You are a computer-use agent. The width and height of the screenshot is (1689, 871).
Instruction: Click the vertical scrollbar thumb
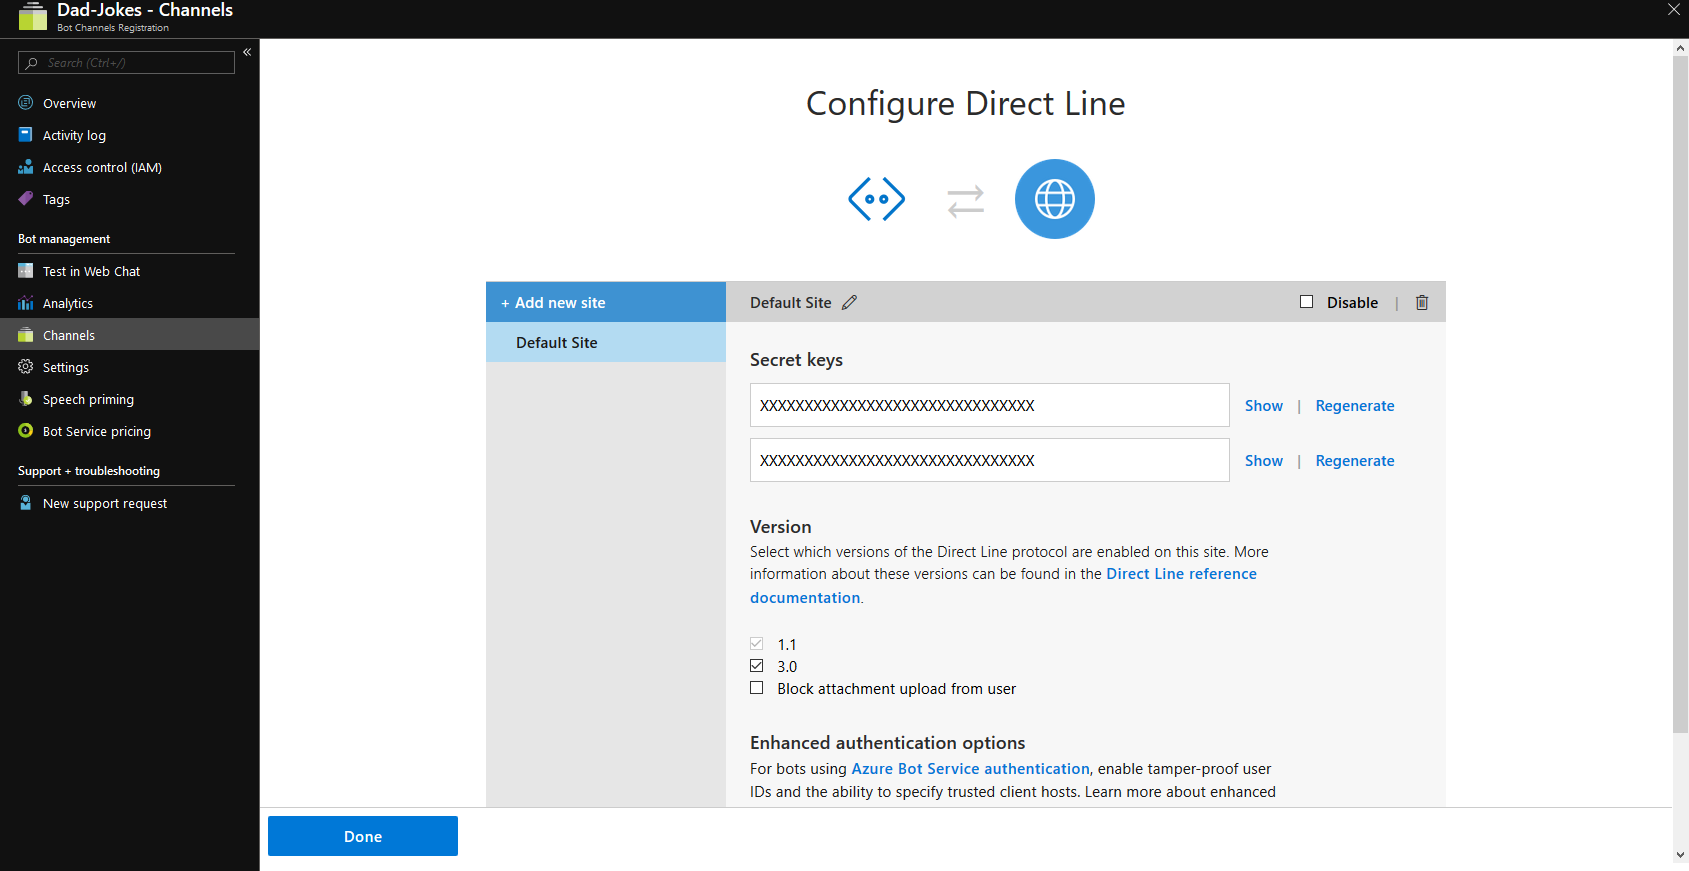tap(1680, 394)
